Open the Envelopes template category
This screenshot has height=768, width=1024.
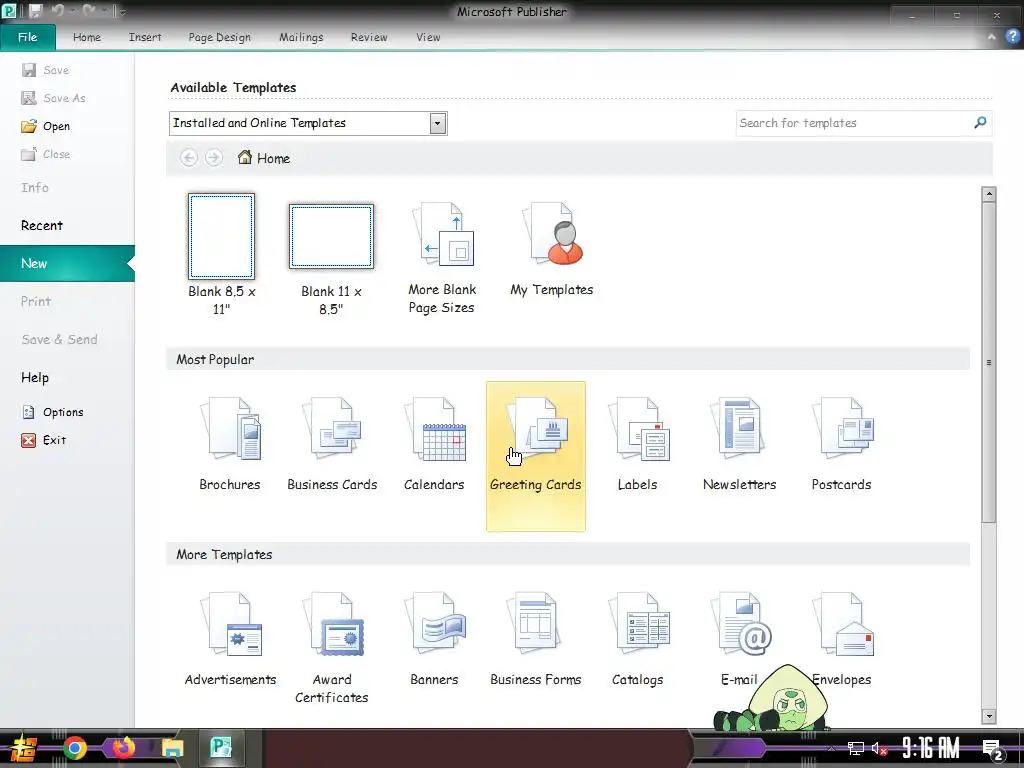[841, 639]
